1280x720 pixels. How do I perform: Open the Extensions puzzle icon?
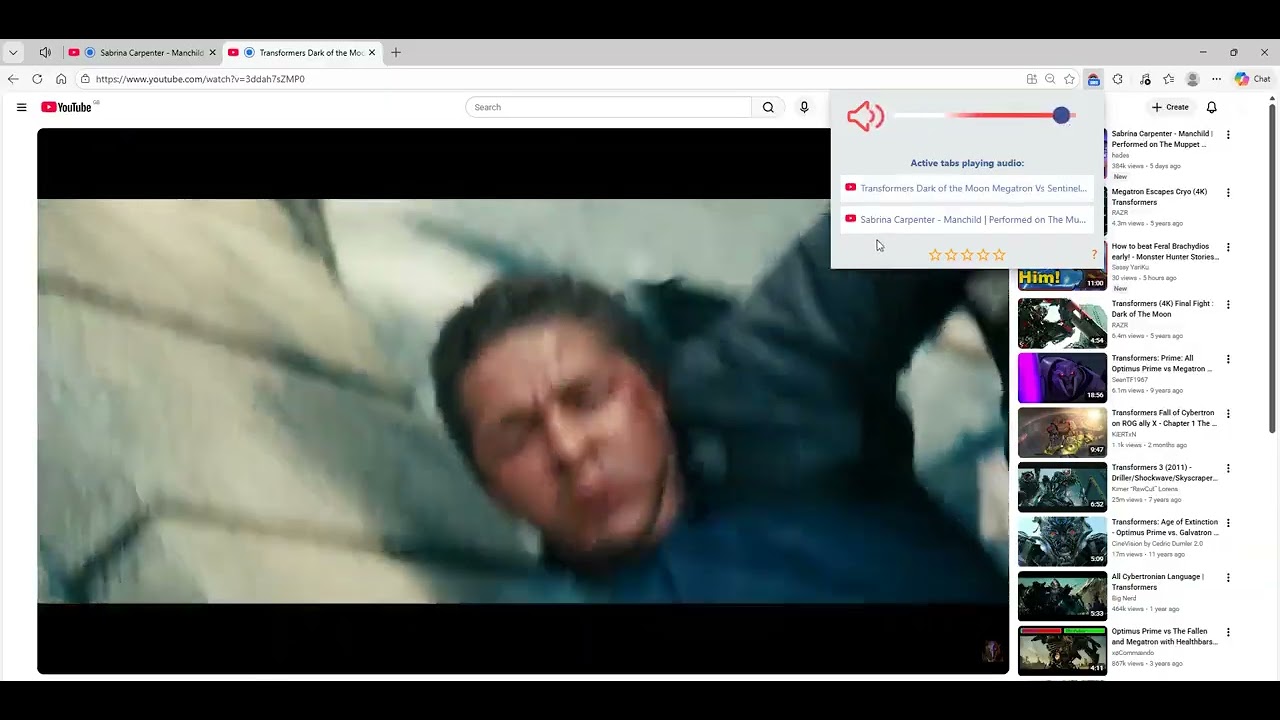pyautogui.click(x=1118, y=79)
